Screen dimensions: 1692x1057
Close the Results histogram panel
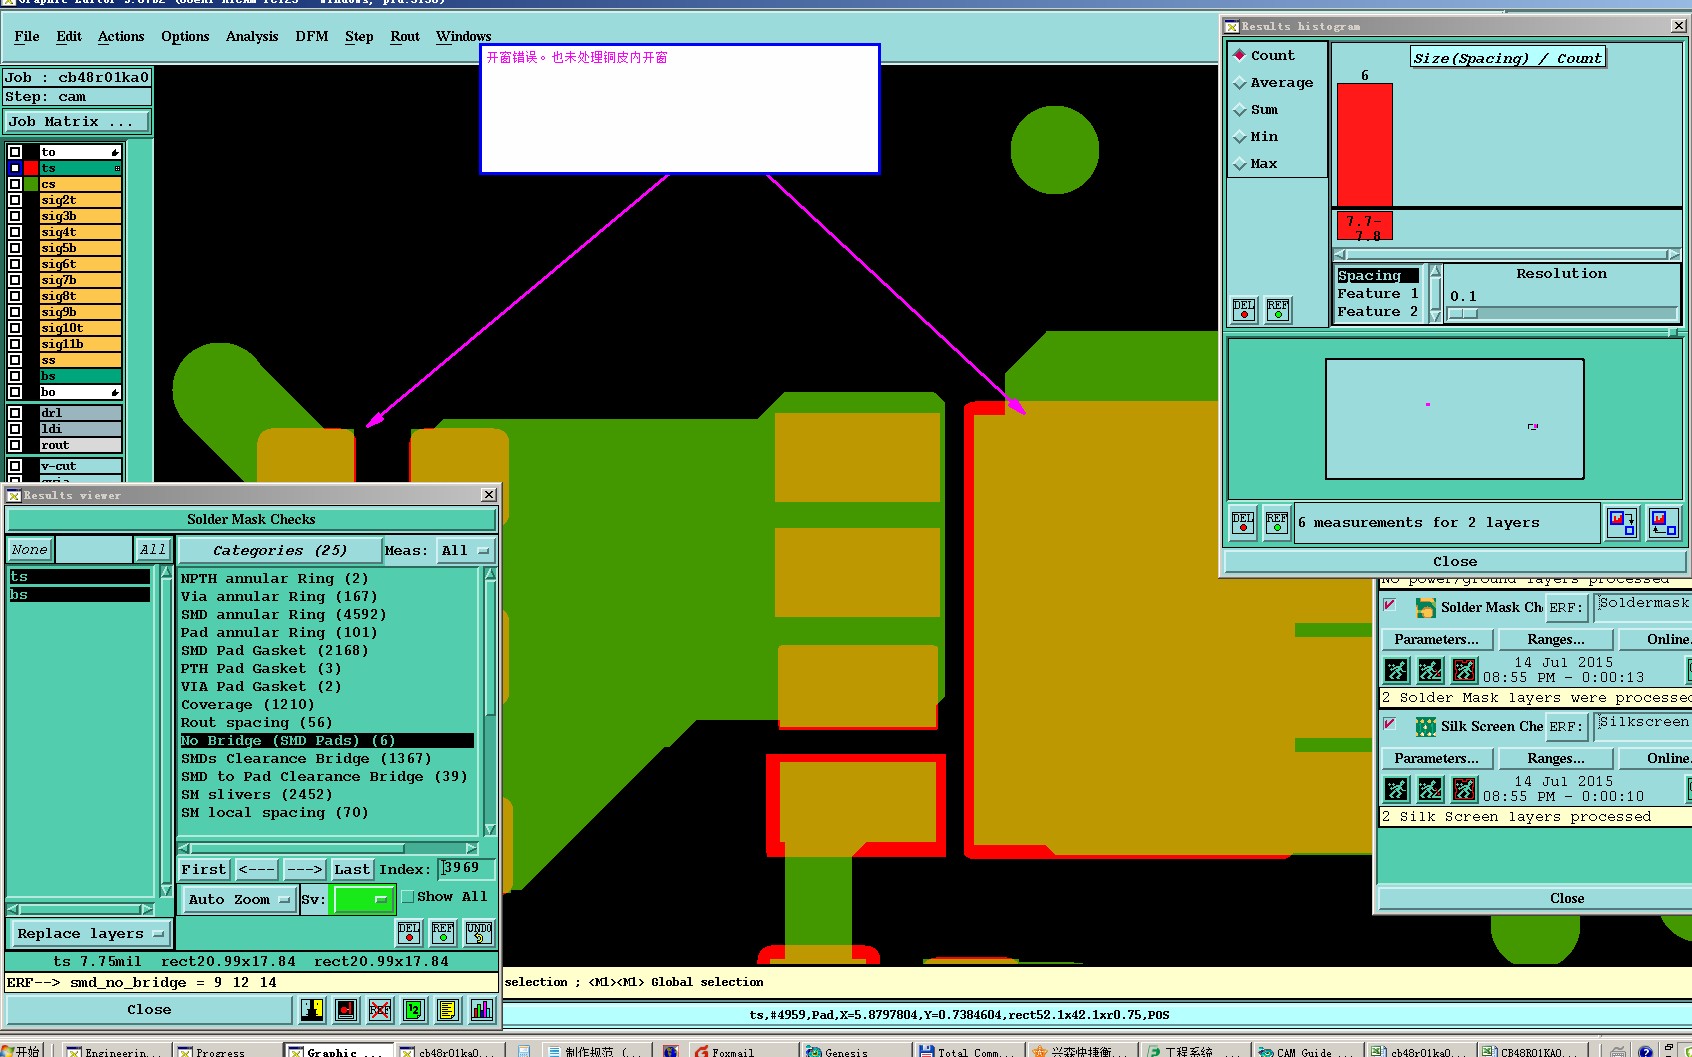pyautogui.click(x=1455, y=562)
